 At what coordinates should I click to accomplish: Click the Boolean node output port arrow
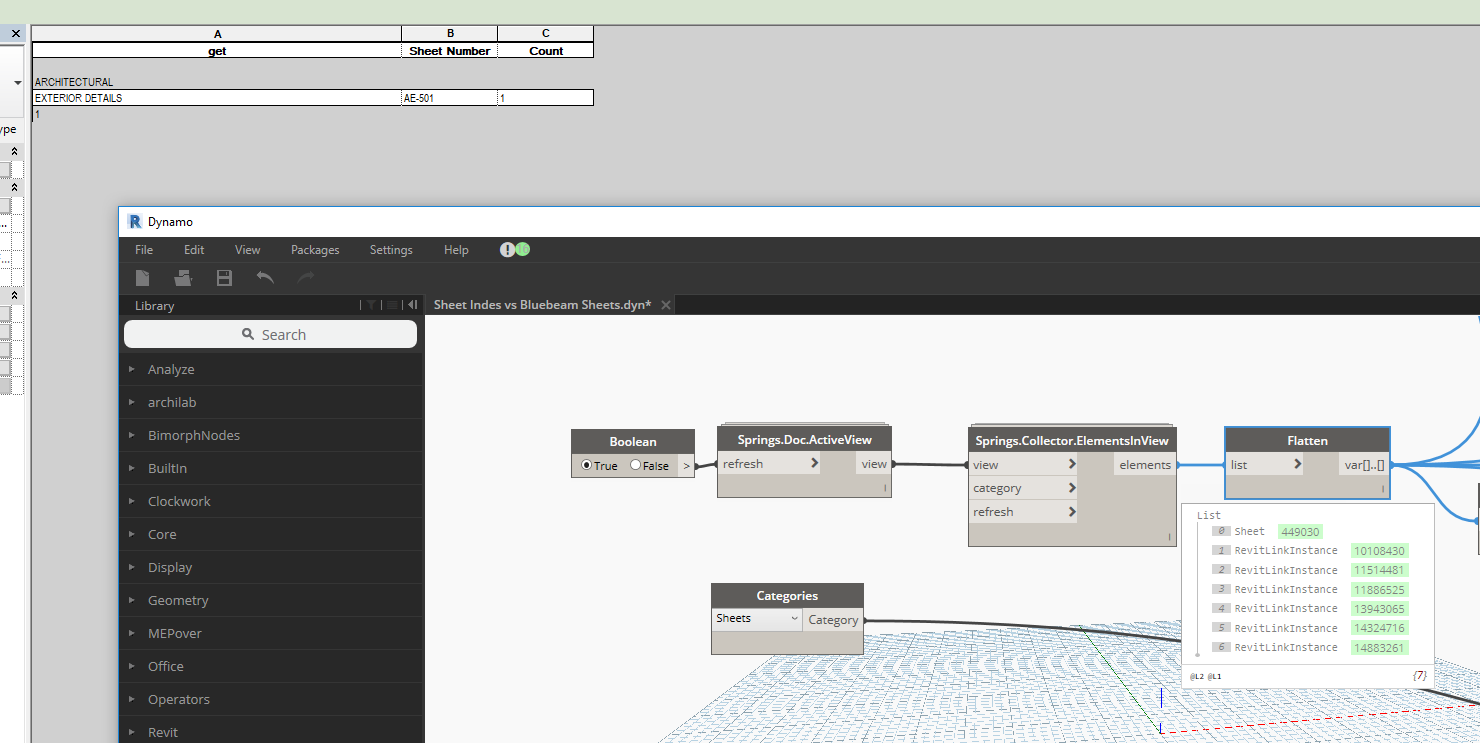point(686,465)
